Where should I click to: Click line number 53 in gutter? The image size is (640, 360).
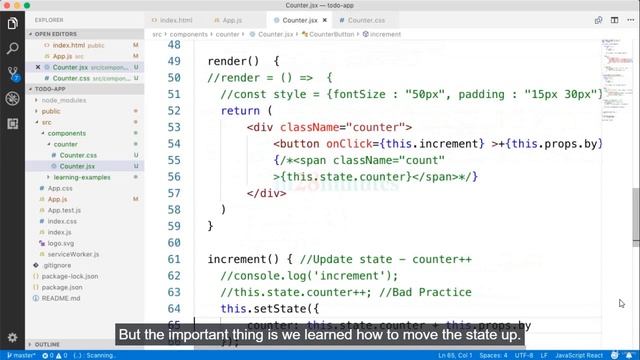(174, 127)
